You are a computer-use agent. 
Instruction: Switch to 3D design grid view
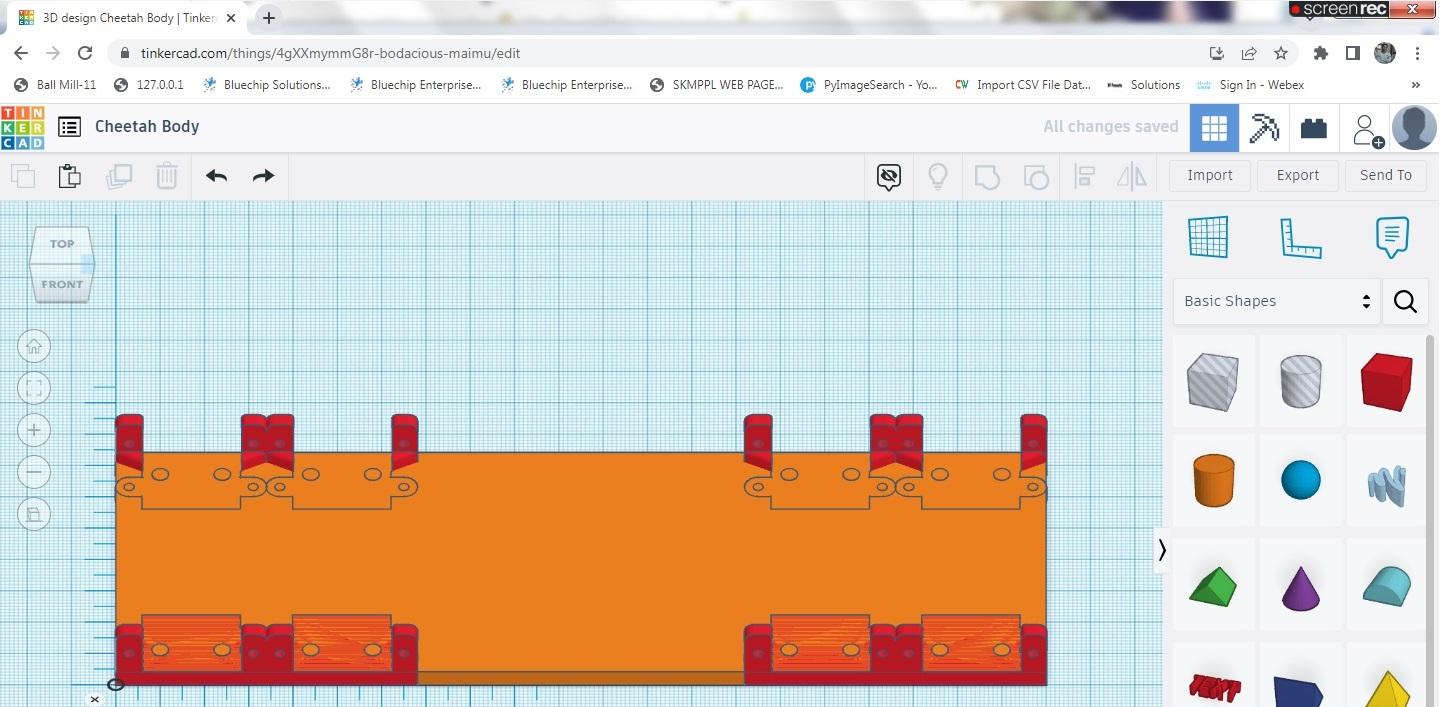click(x=1214, y=128)
